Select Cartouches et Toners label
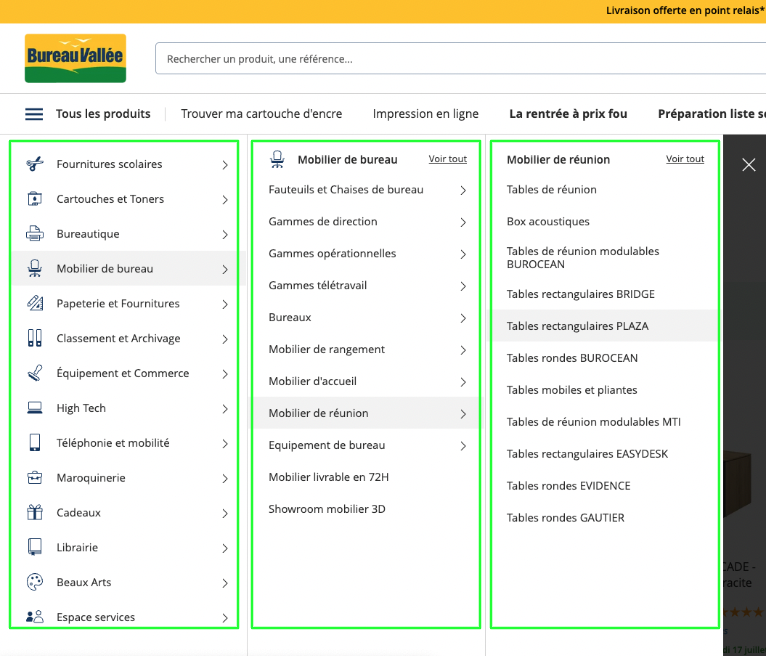The width and height of the screenshot is (767, 656). 110,199
